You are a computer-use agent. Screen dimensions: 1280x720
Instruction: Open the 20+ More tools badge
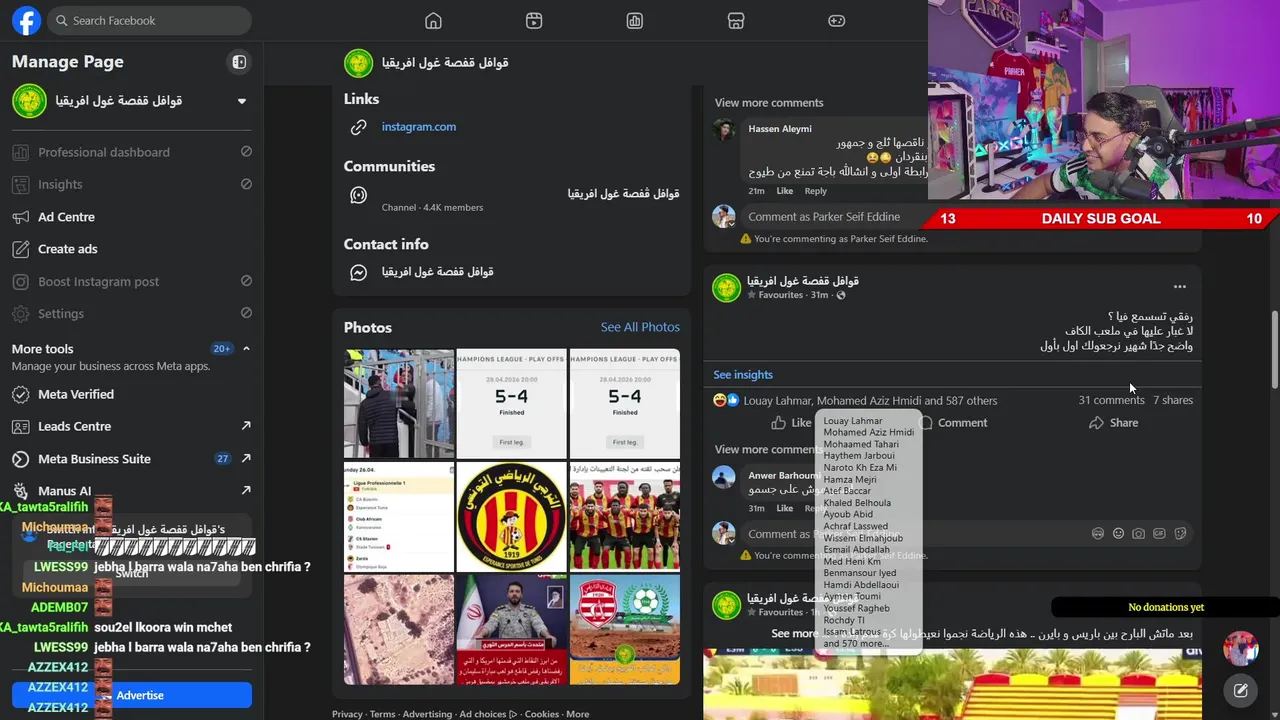pos(222,348)
